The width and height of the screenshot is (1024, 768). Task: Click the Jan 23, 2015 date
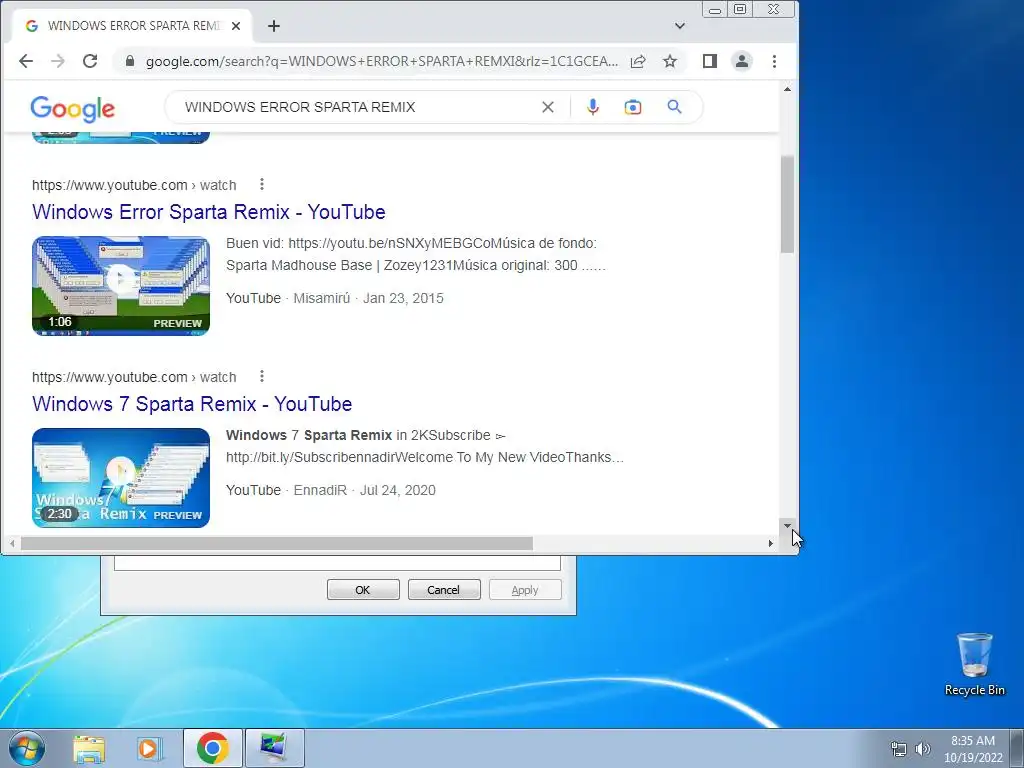[x=403, y=298]
